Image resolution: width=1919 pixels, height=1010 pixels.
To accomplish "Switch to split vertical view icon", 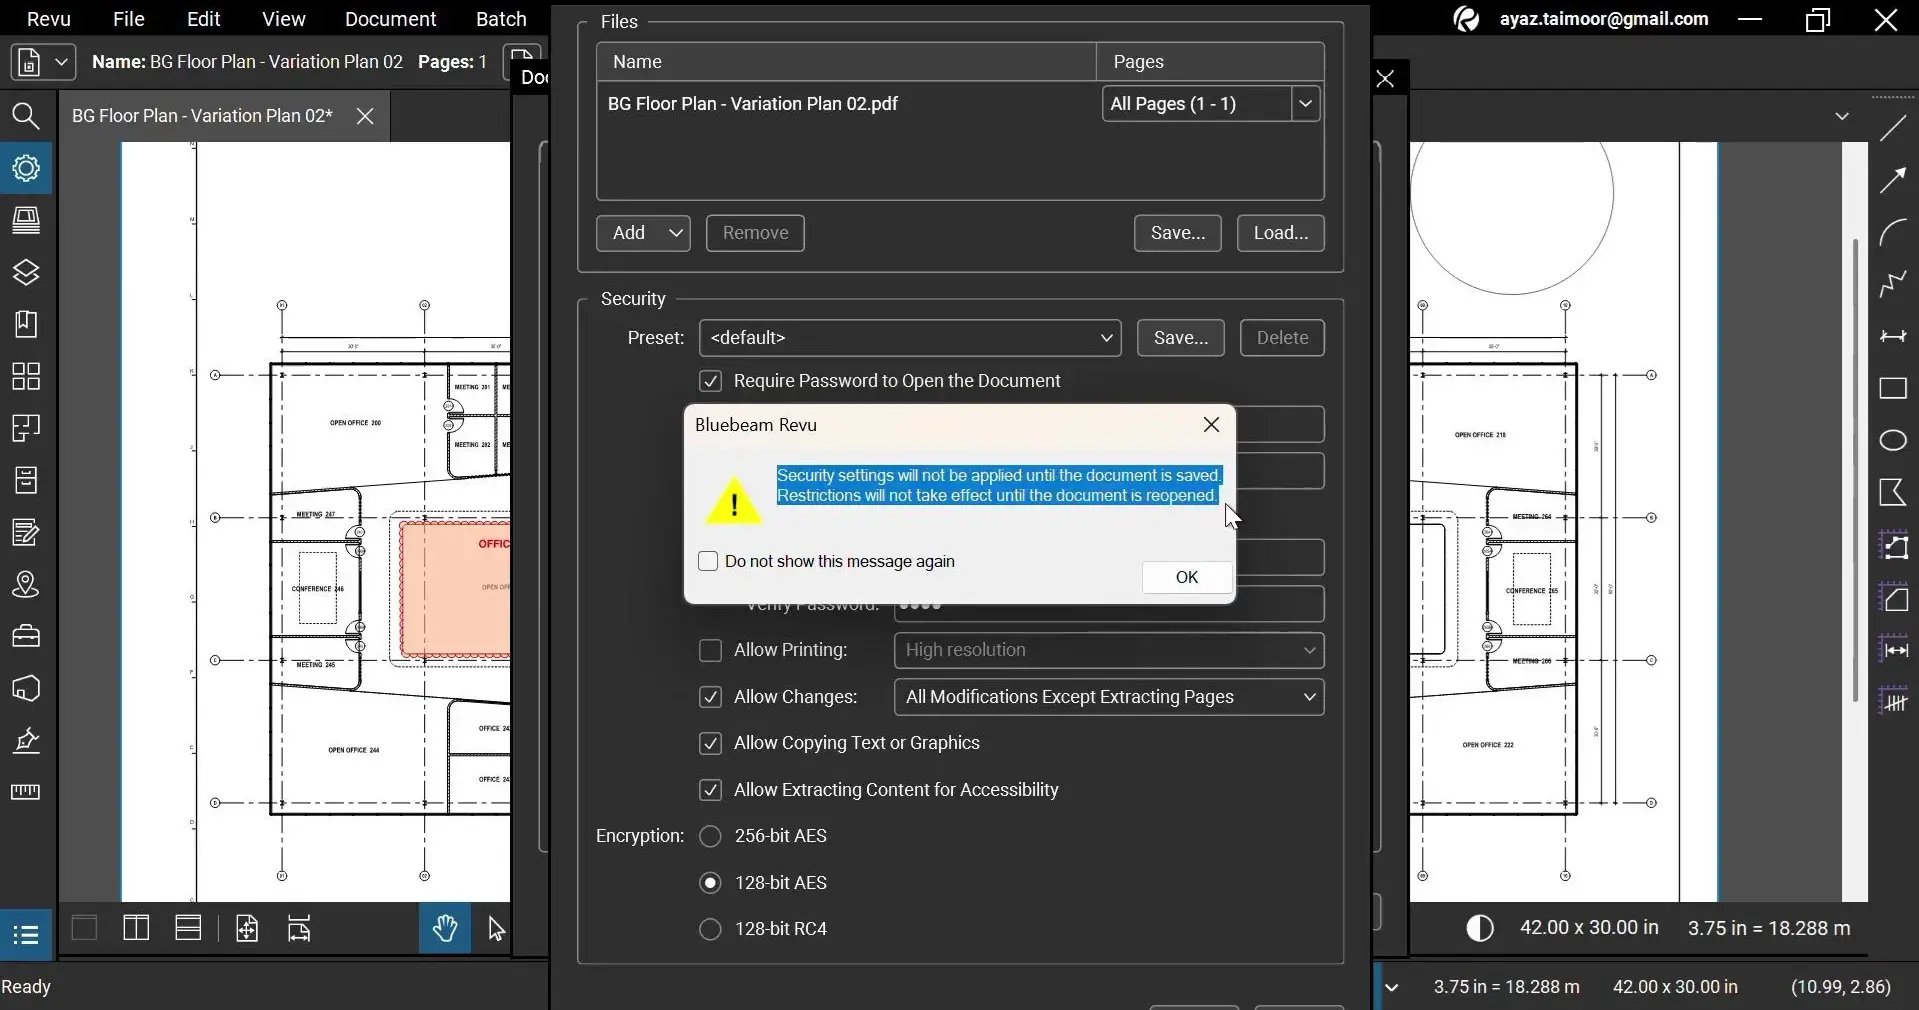I will coord(136,929).
